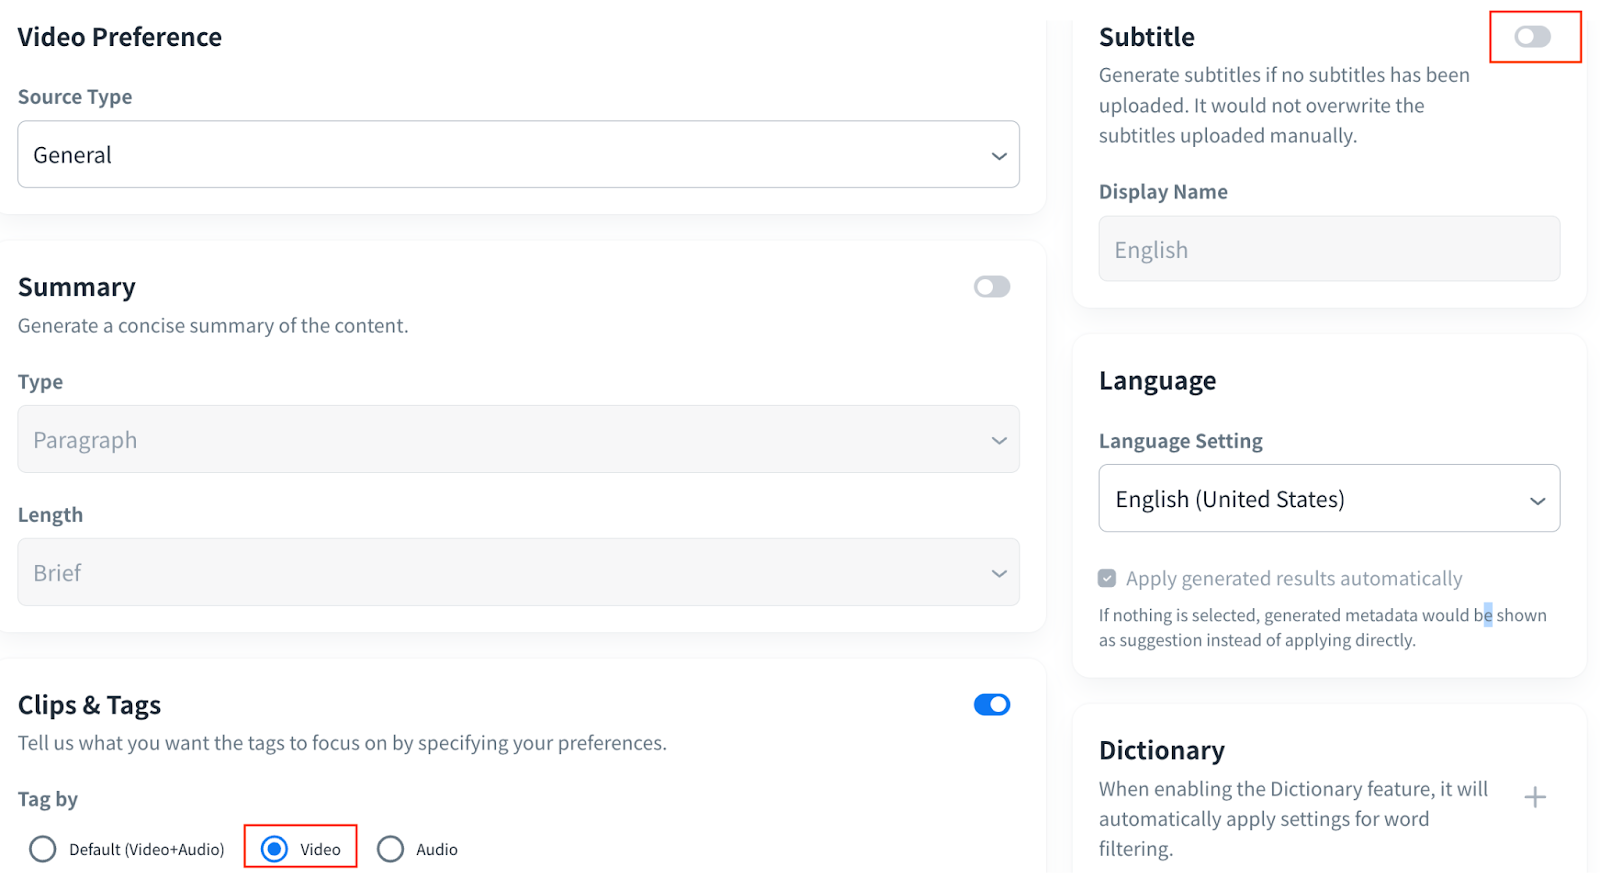Click the Audio label text under Tag by

[437, 849]
